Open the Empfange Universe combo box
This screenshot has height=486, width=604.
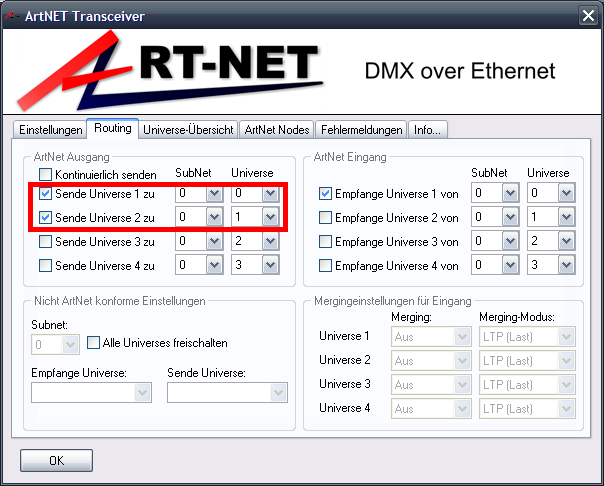point(91,392)
